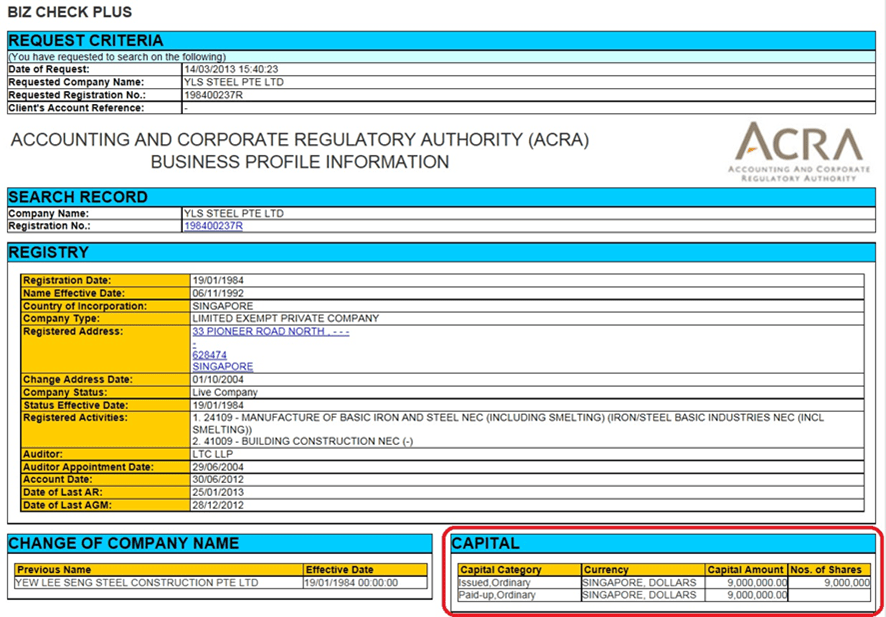
Task: Click the Country of Incorporation label
Action: (85, 306)
